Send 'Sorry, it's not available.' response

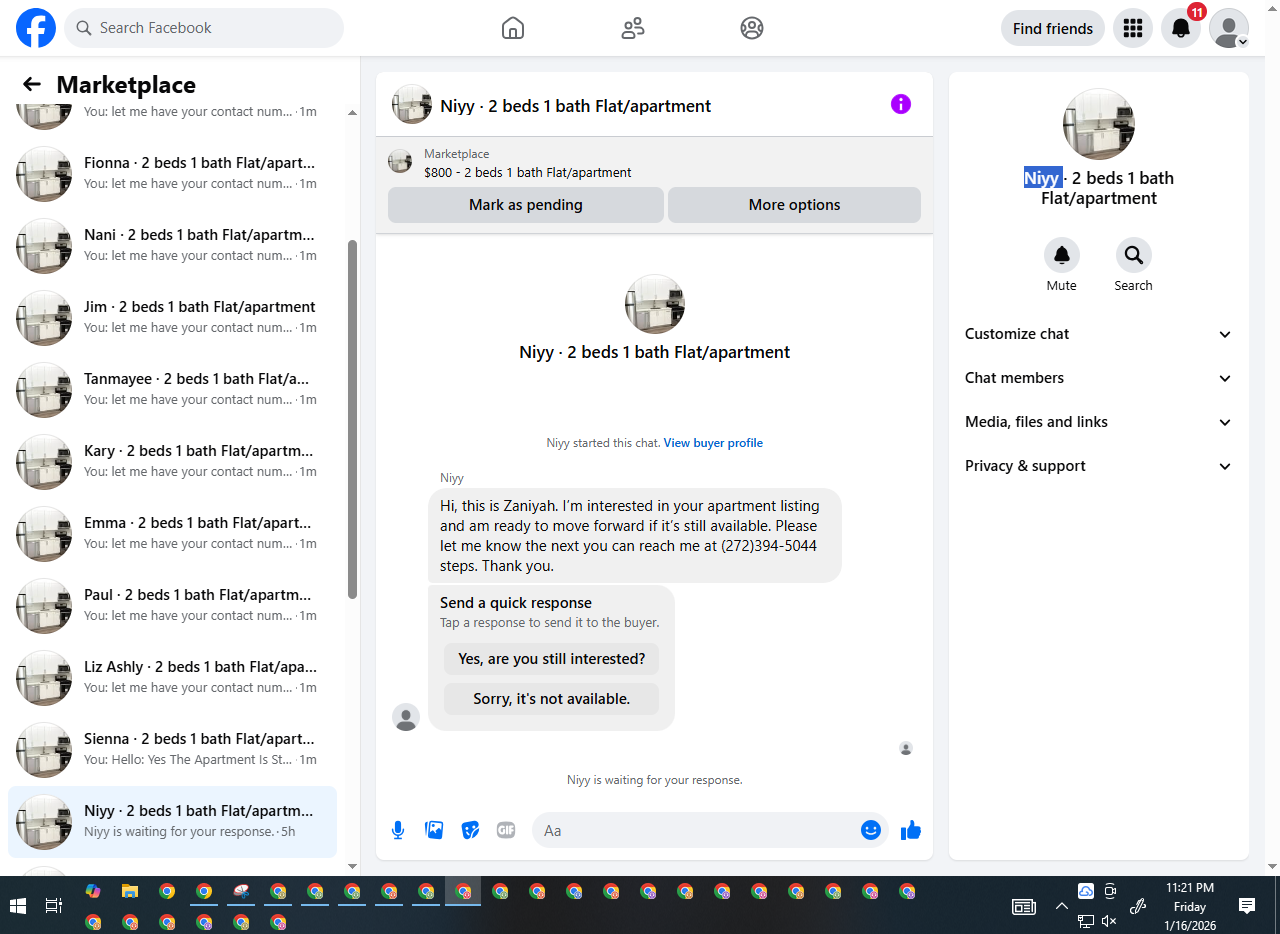pos(552,699)
